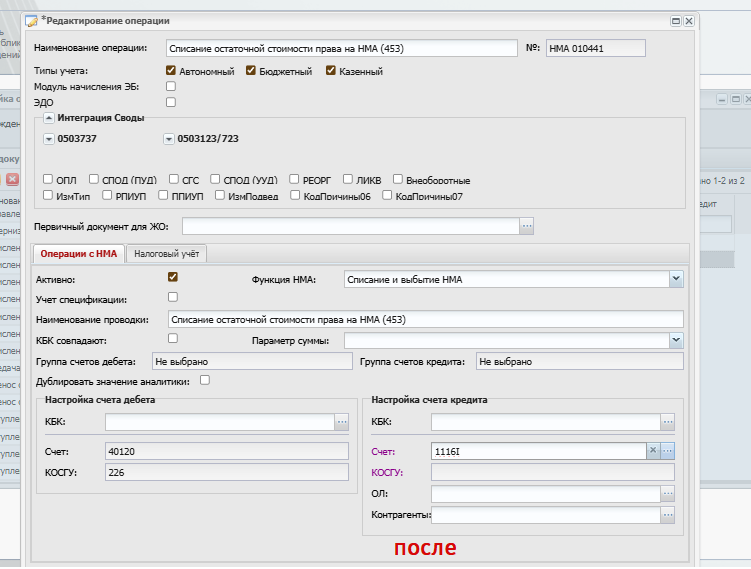Open credit Счет lookup ellipsis button
Screen dimensions: 751x569
668,451
